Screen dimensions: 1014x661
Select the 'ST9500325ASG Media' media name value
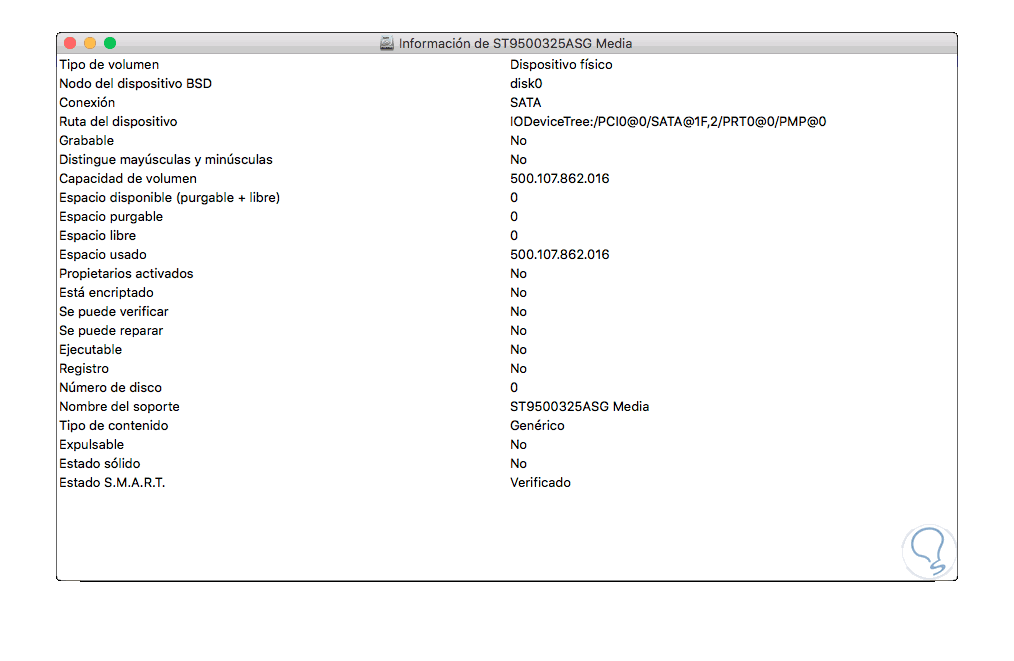[579, 407]
